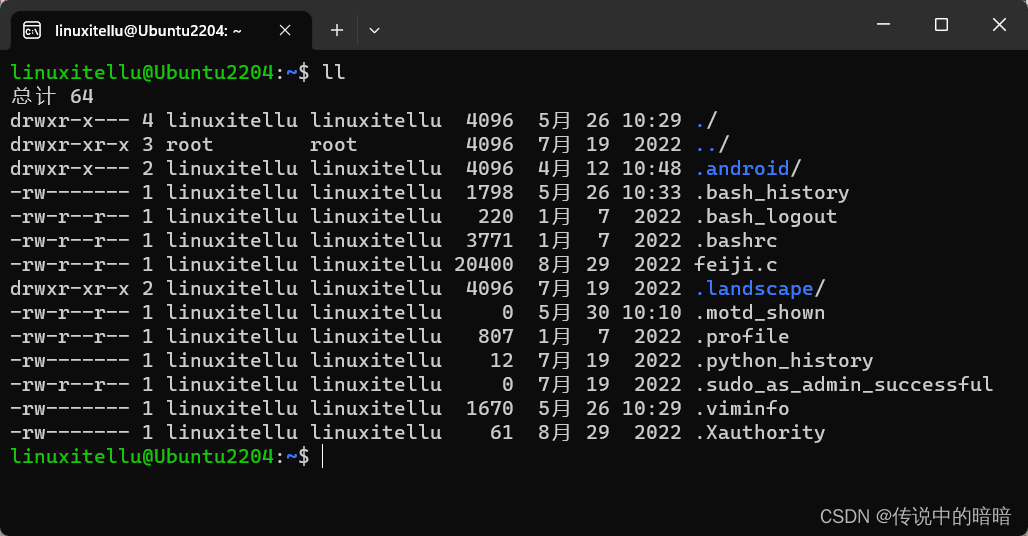The height and width of the screenshot is (536, 1028).
Task: Click the time '10:48' on the .android row
Action: point(652,168)
